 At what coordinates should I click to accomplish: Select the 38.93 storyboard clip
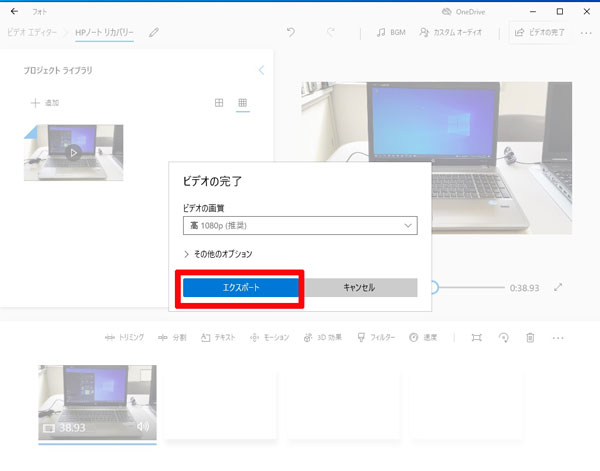pyautogui.click(x=98, y=403)
